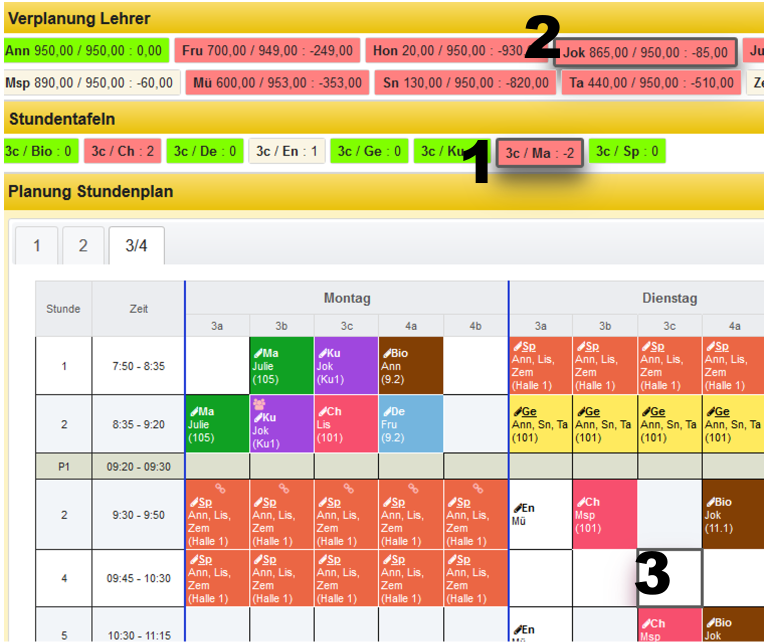Click pencil icon on Monday 3b Ma lesson
Screen dimensions: 767x642
258,353
